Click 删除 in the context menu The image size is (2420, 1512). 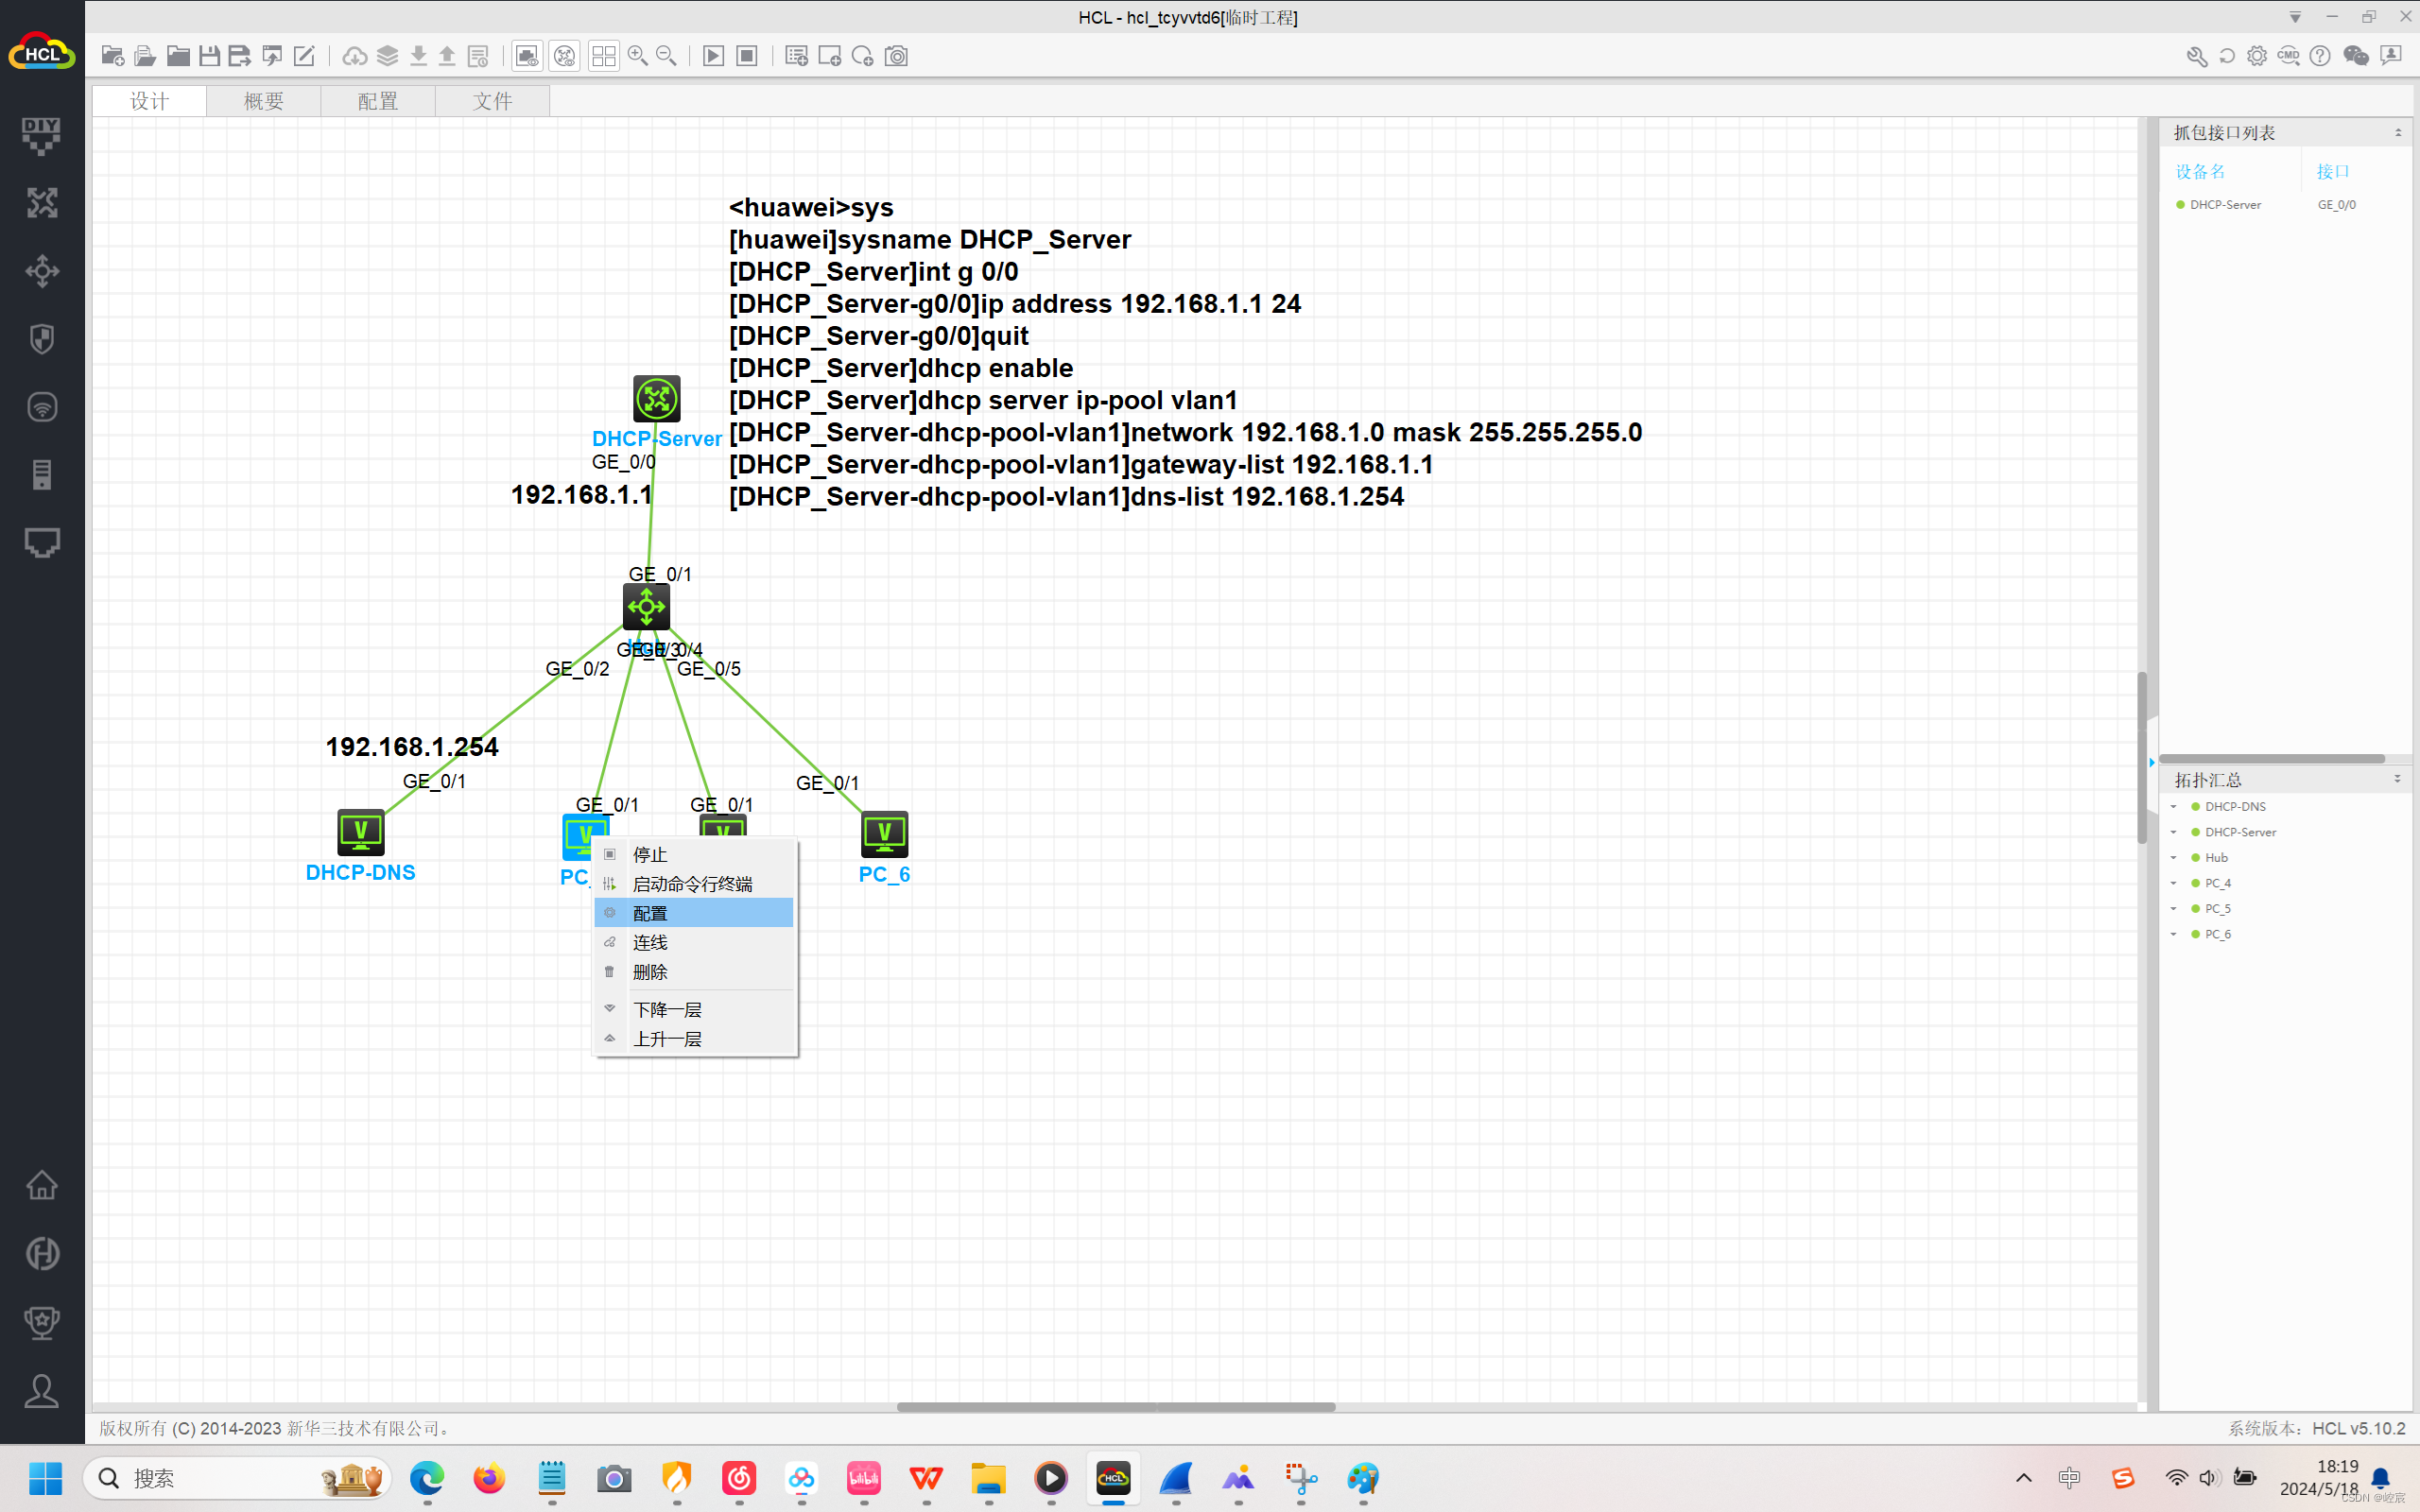[x=650, y=972]
